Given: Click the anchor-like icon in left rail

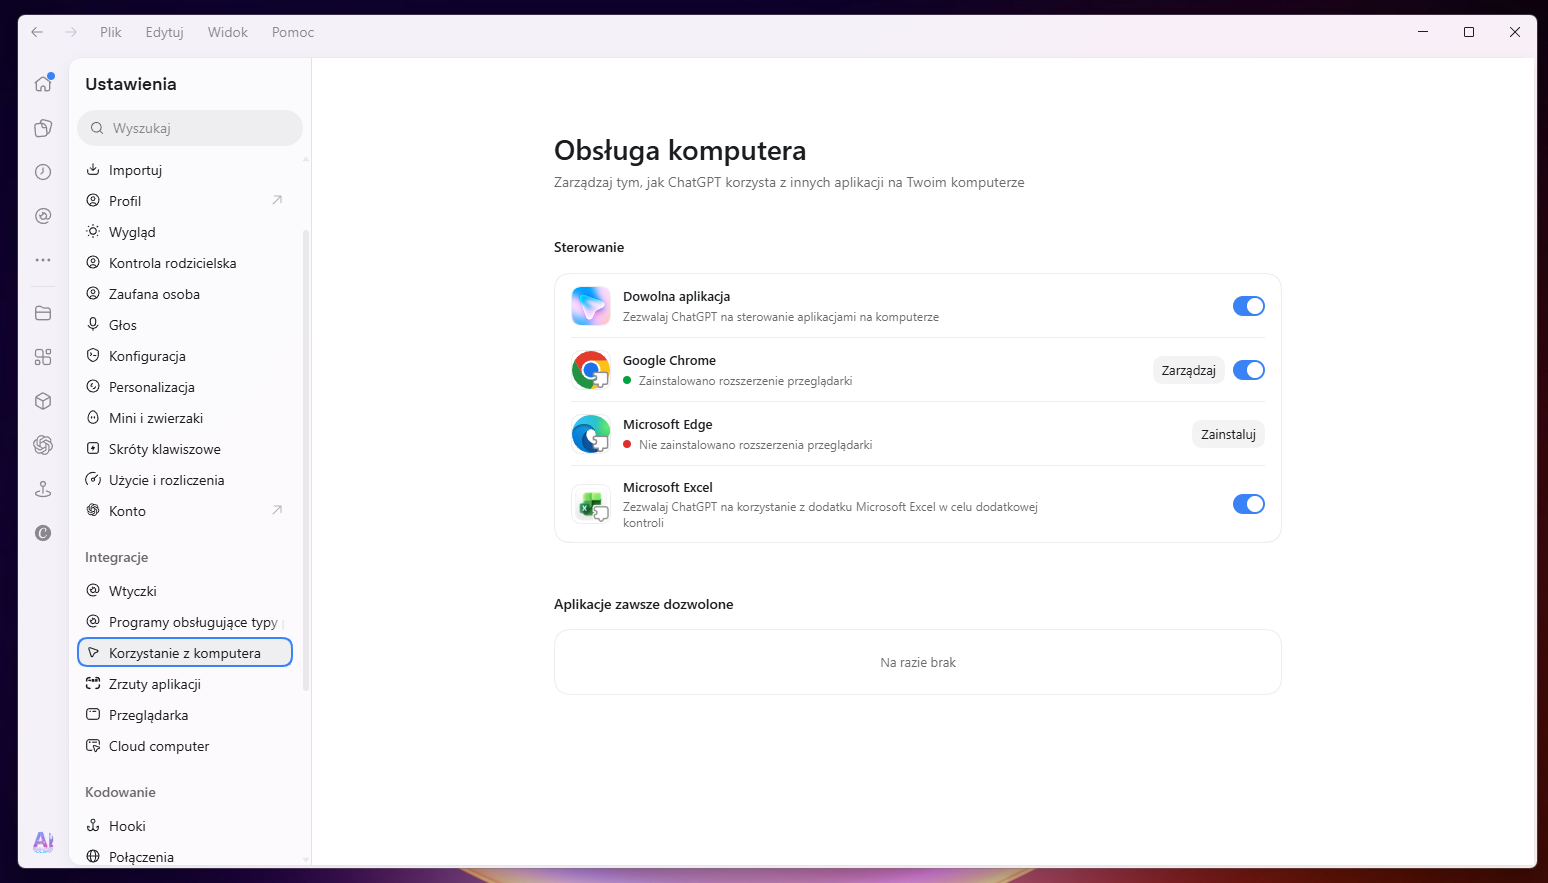Looking at the screenshot, I should pyautogui.click(x=43, y=489).
